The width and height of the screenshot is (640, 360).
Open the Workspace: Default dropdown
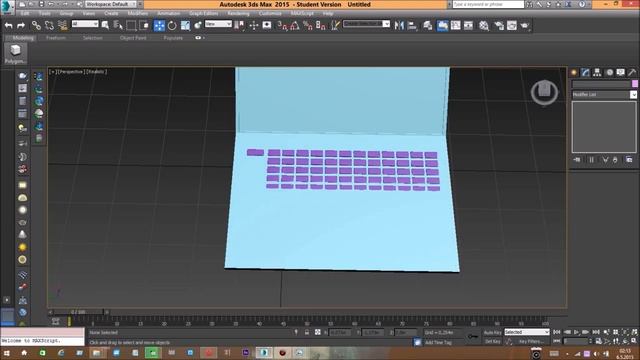[x=111, y=4]
